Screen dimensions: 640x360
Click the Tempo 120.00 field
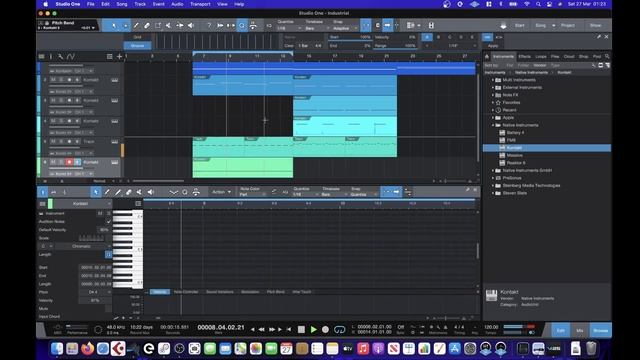pos(491,327)
